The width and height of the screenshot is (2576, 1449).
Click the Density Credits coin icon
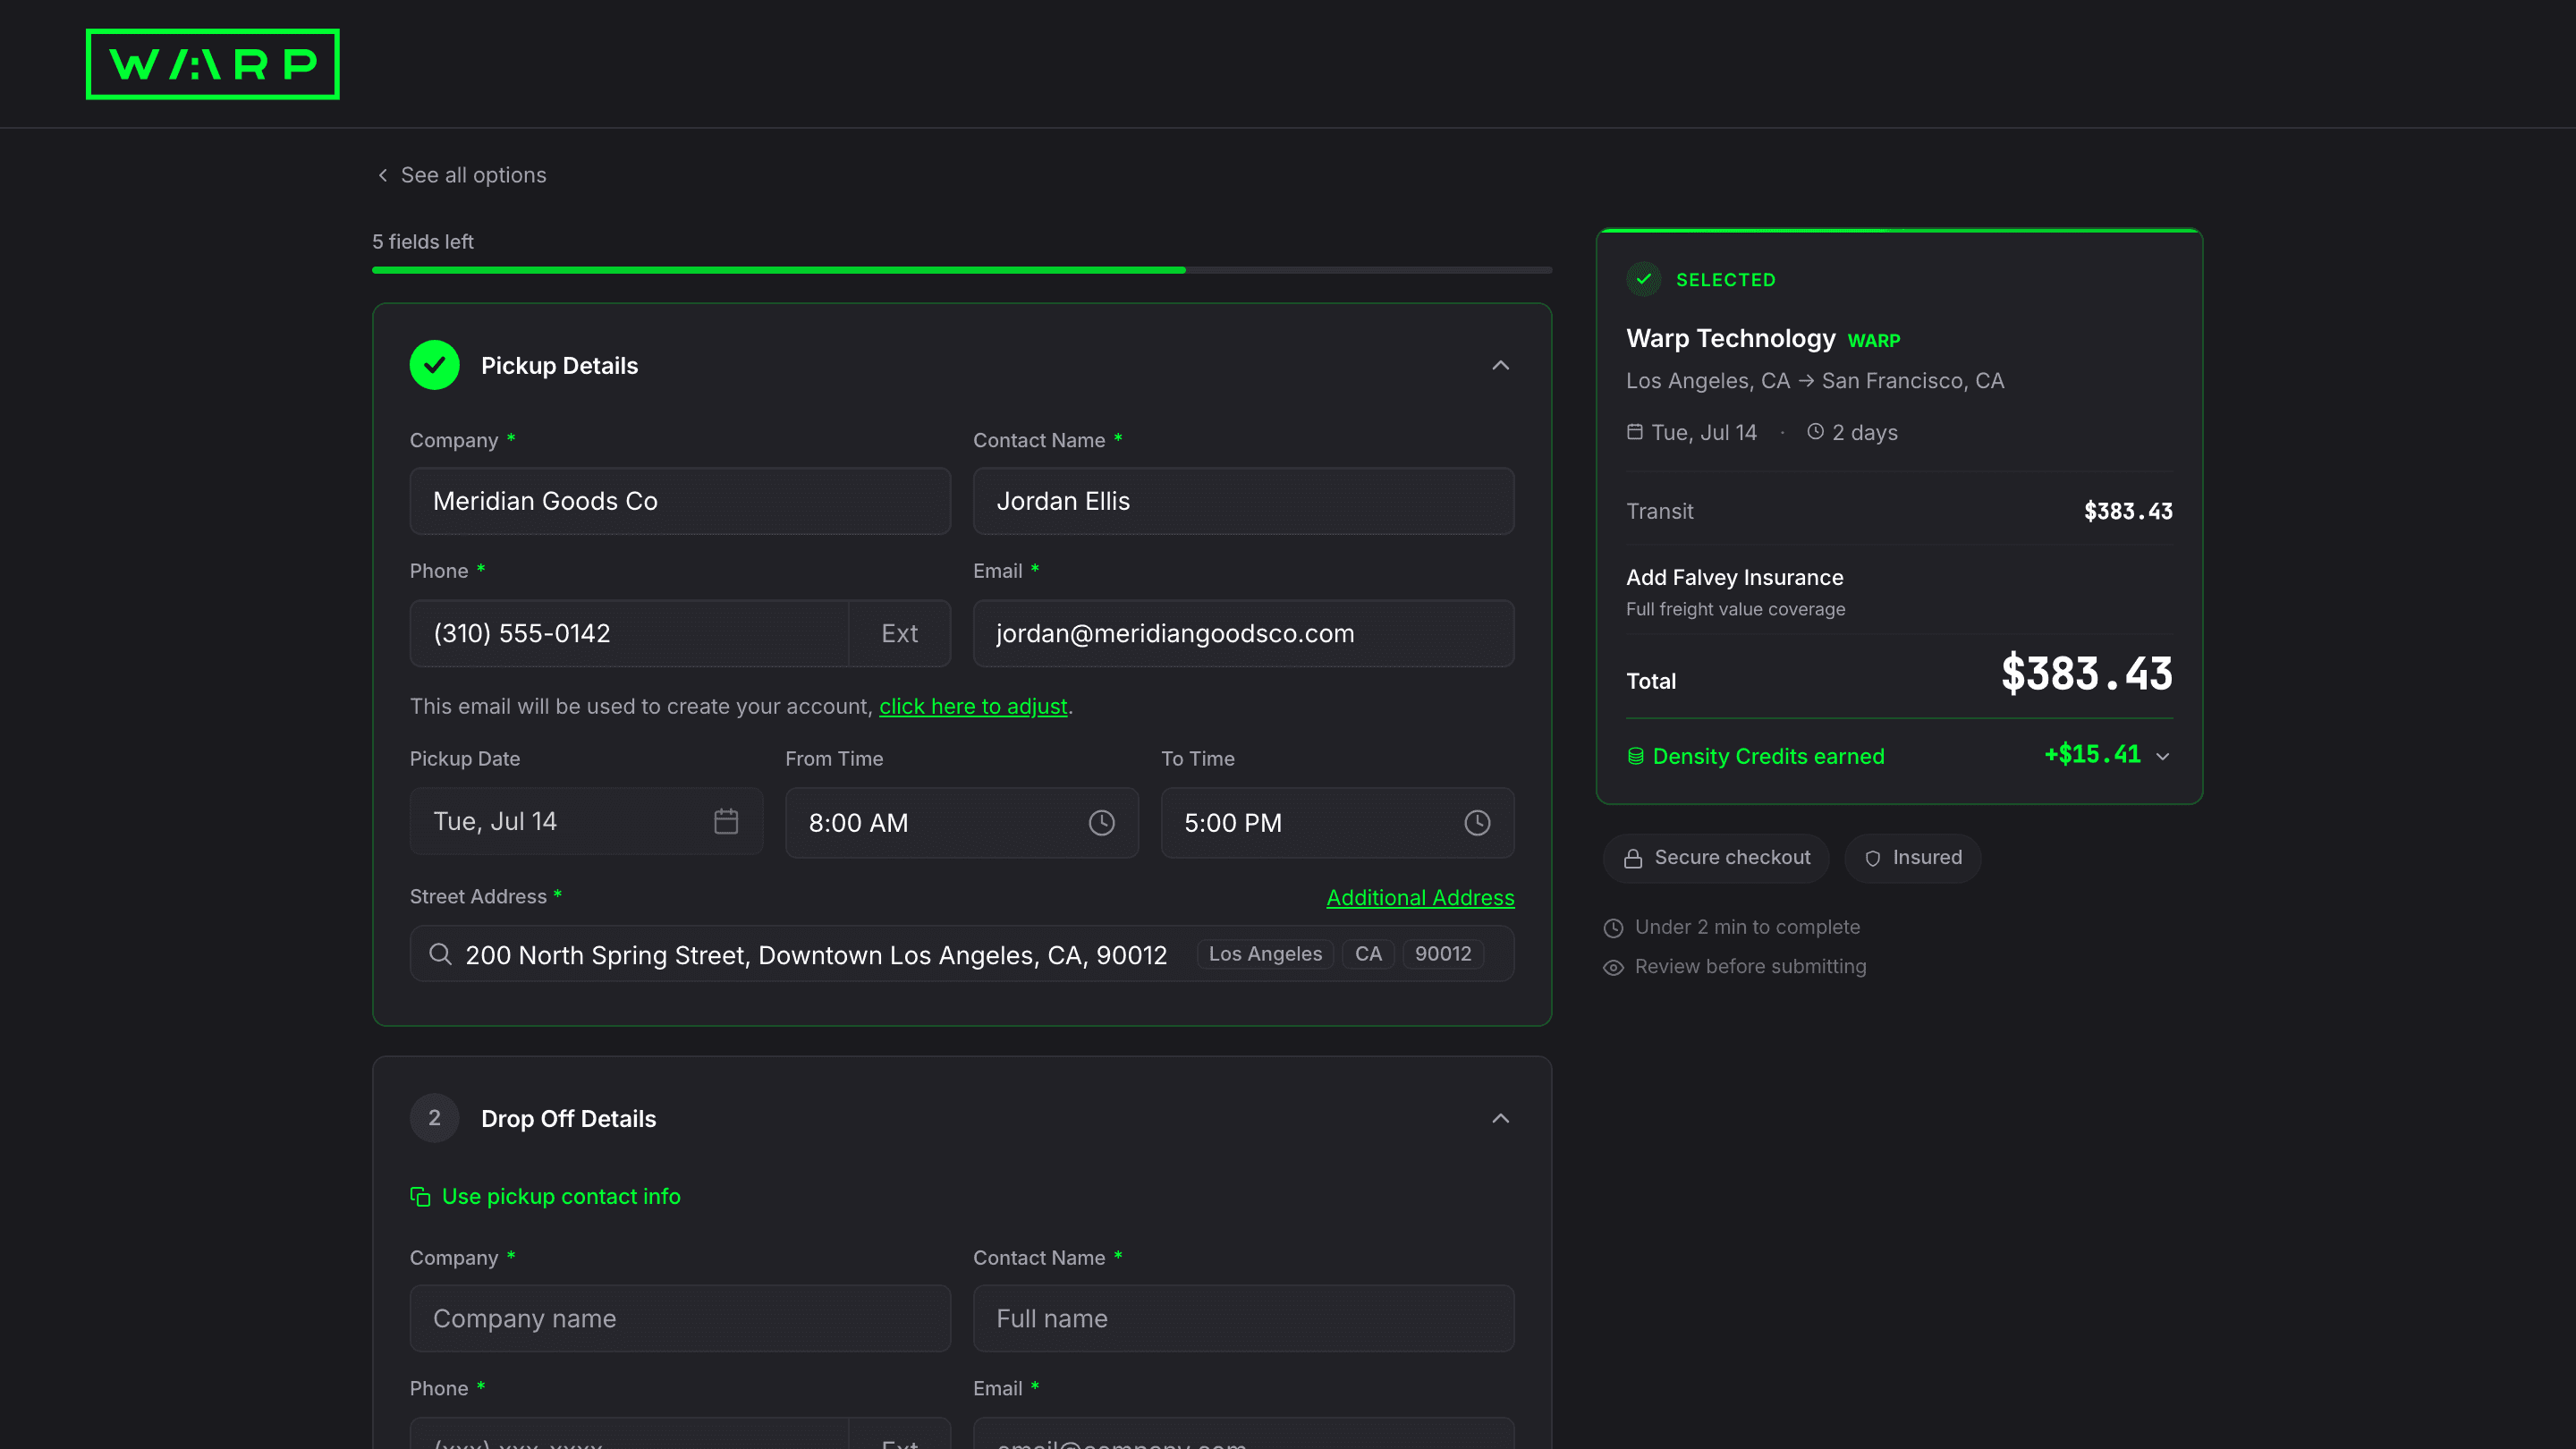[1635, 756]
